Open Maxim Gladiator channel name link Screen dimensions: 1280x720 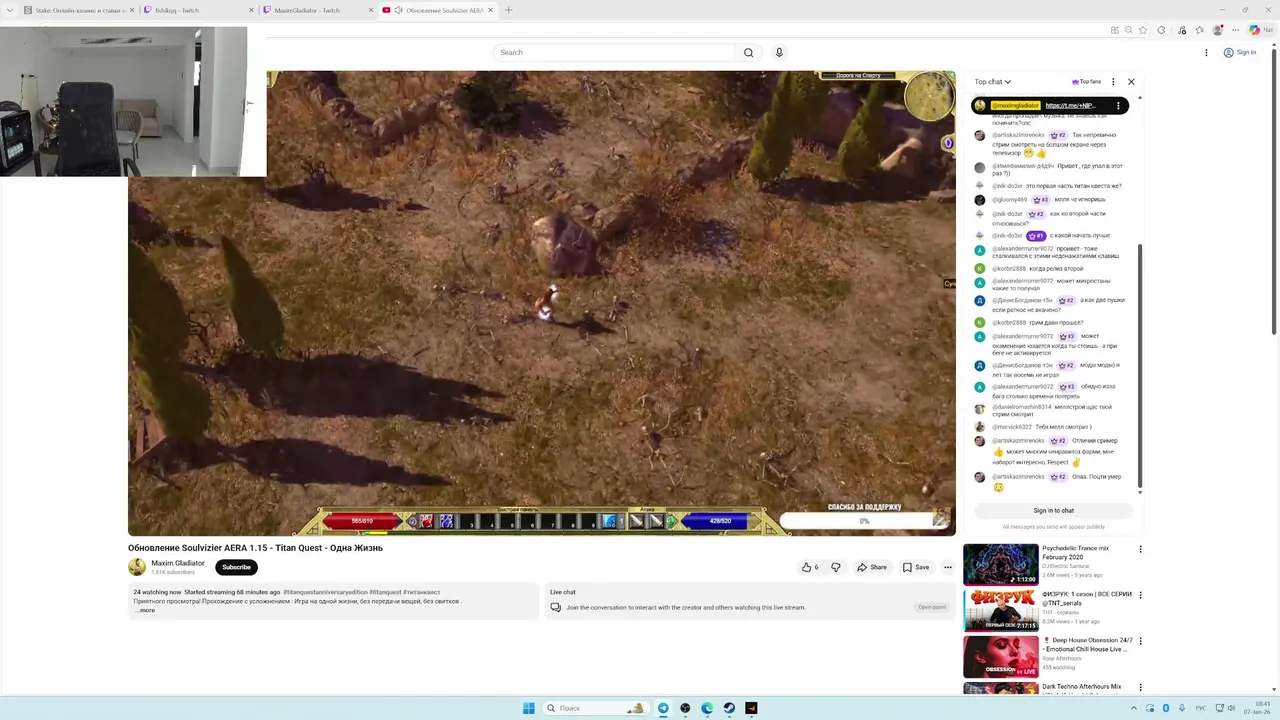178,563
